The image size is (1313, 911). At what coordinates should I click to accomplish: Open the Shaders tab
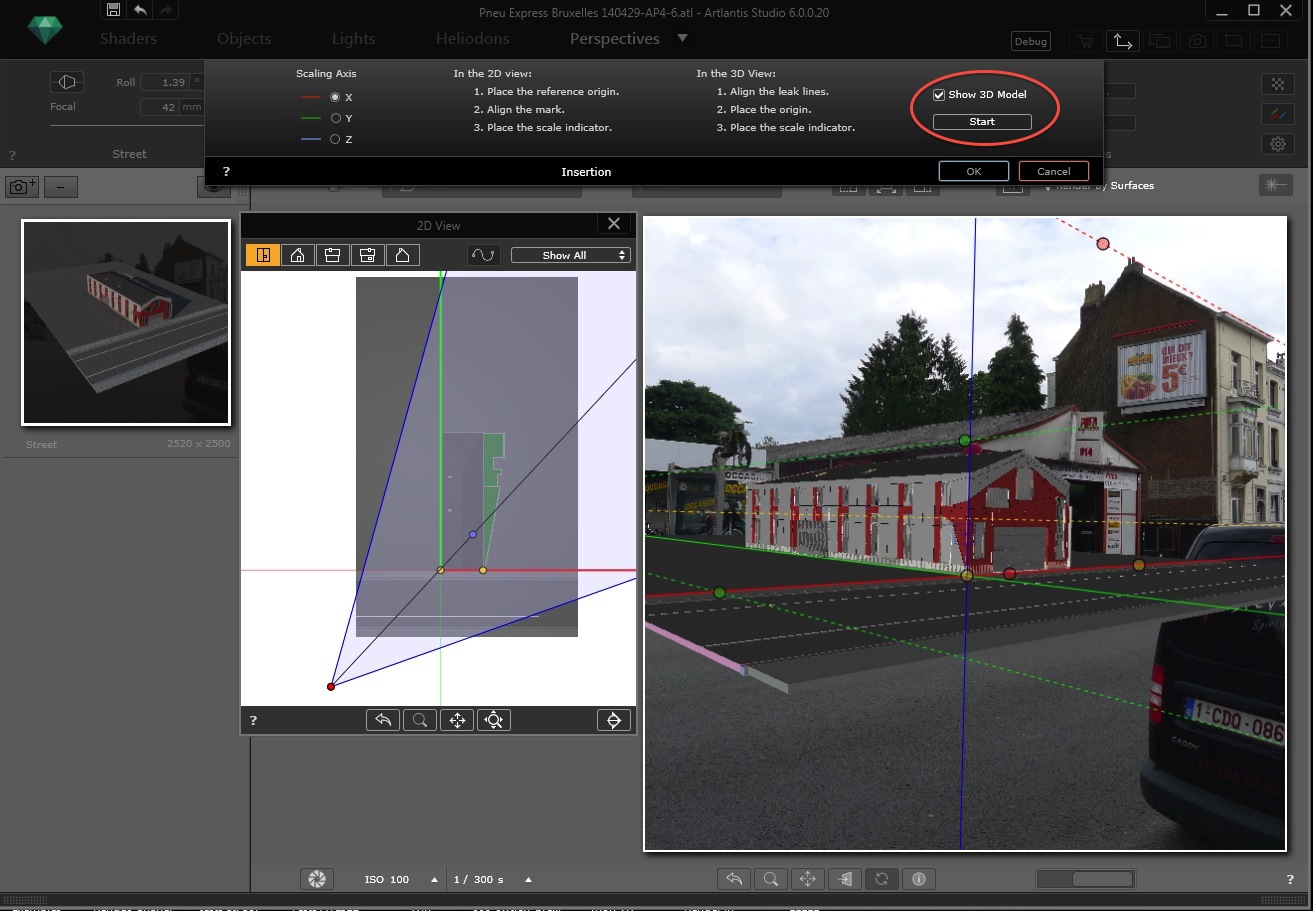pos(128,39)
